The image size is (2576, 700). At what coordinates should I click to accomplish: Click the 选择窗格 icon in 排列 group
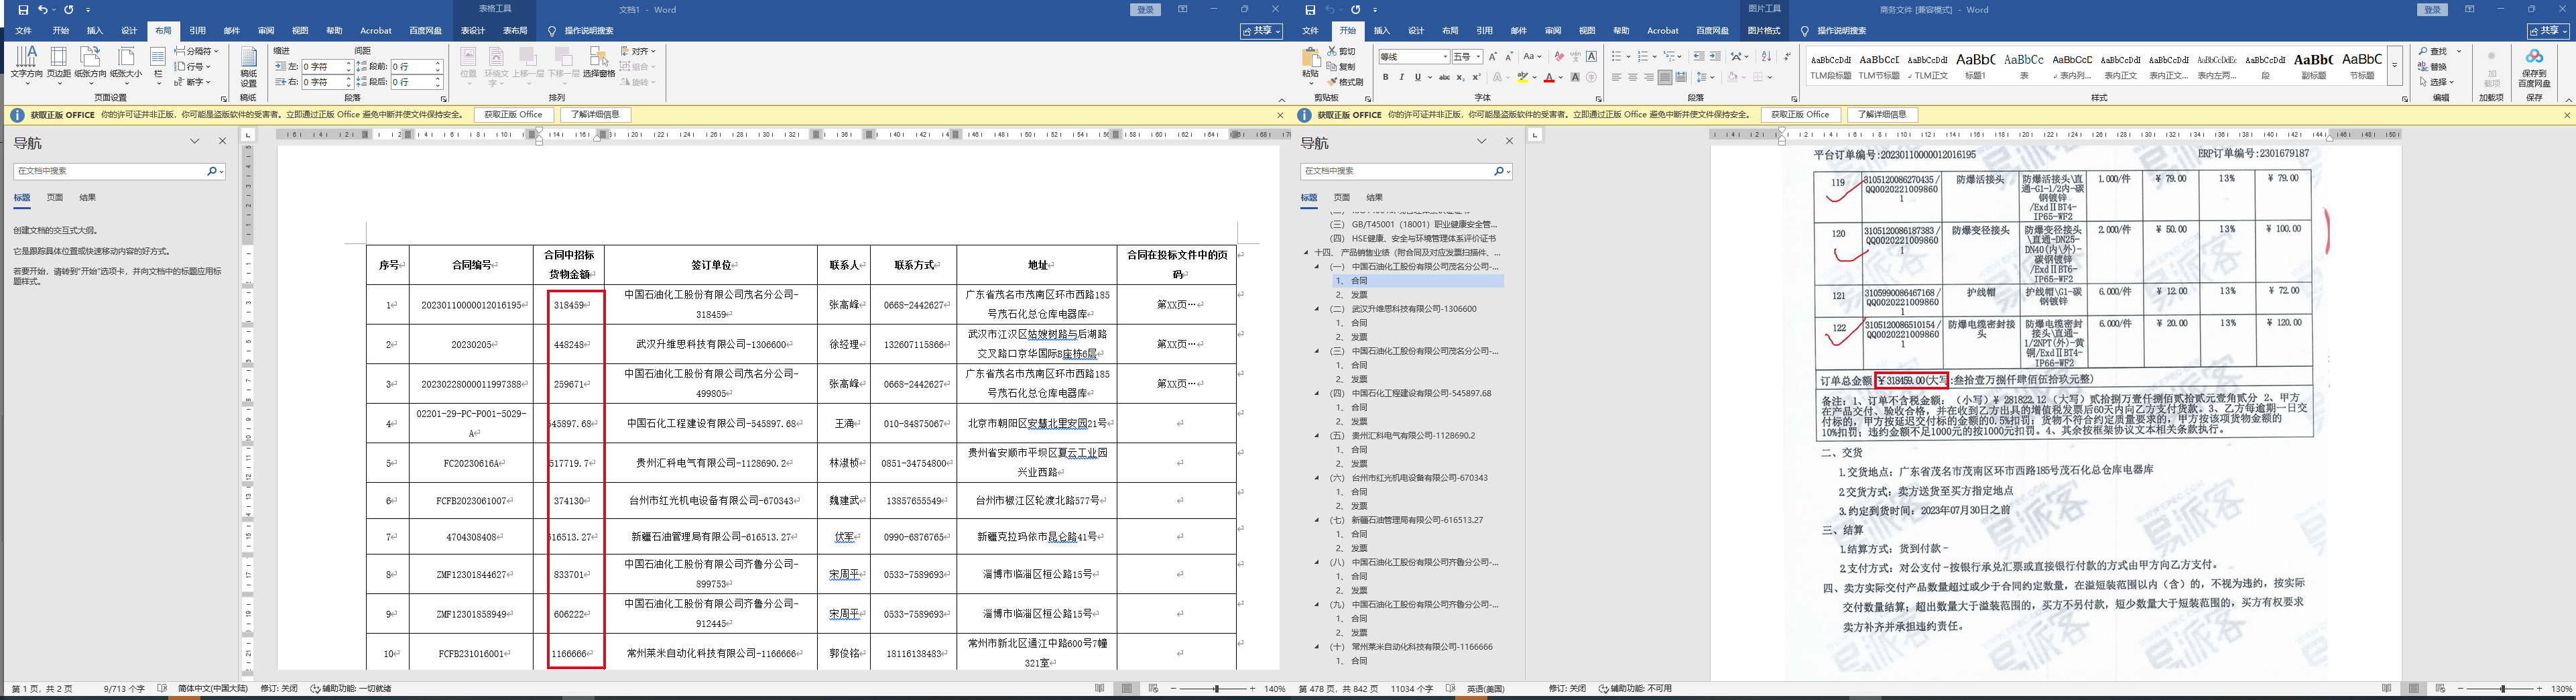[598, 61]
